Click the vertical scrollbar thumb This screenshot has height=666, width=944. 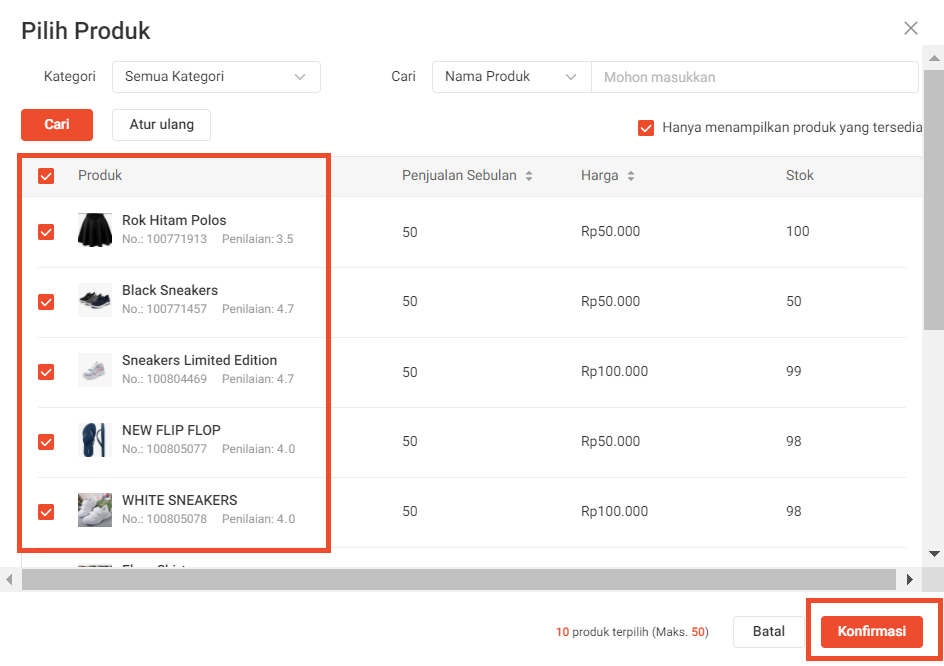(x=934, y=200)
